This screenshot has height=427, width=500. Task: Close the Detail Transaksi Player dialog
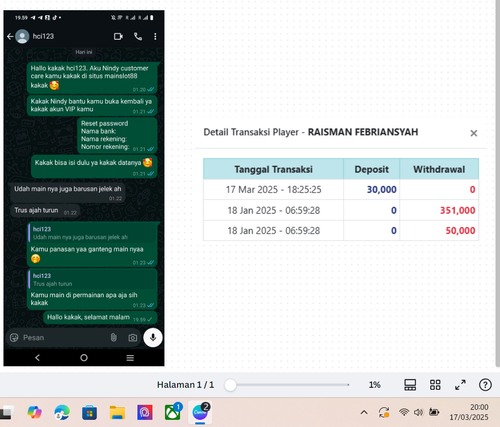474,133
